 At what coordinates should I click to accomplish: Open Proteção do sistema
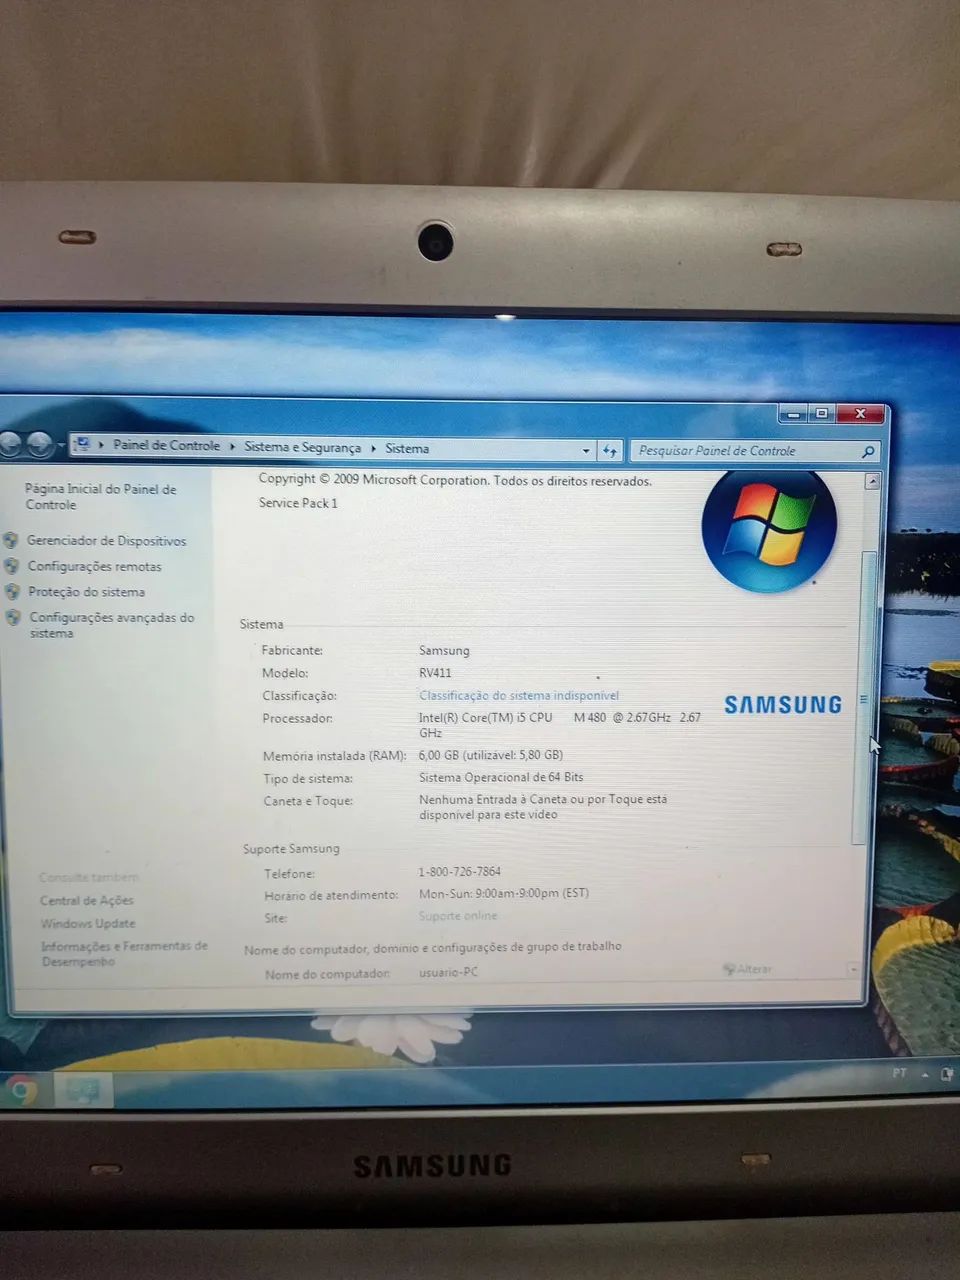[x=86, y=592]
